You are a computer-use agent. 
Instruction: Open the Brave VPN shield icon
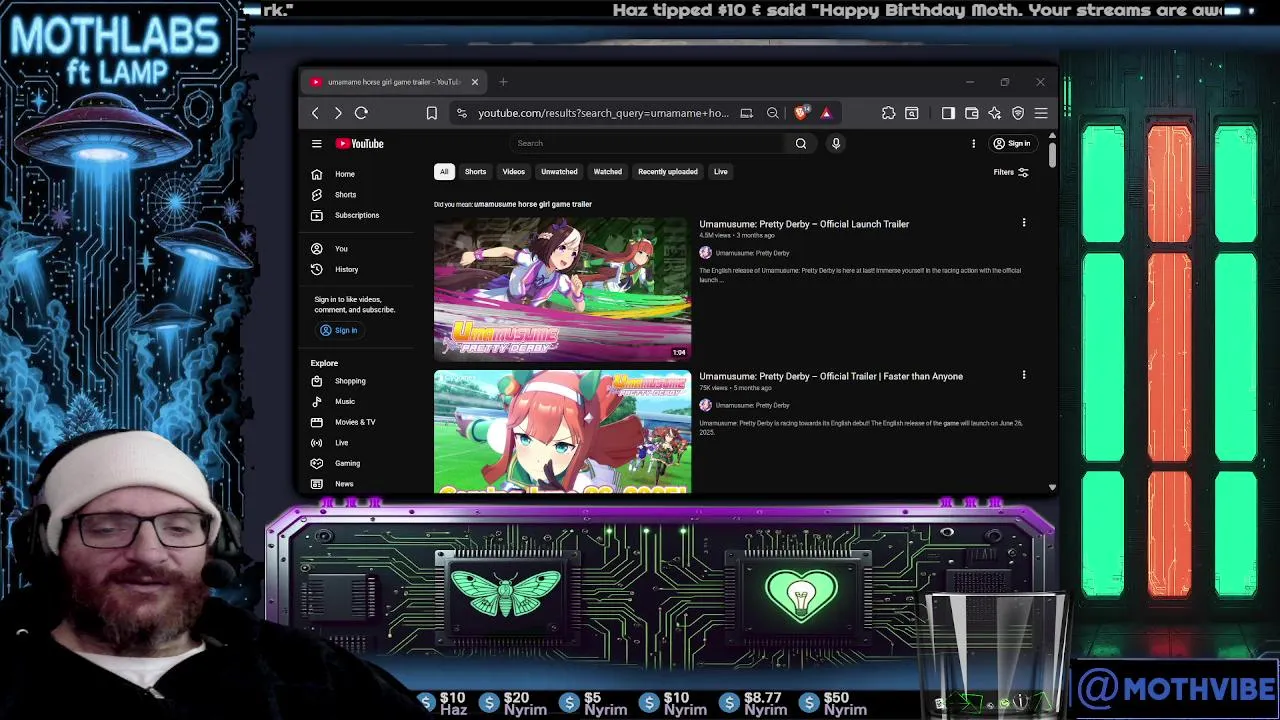(x=1018, y=113)
